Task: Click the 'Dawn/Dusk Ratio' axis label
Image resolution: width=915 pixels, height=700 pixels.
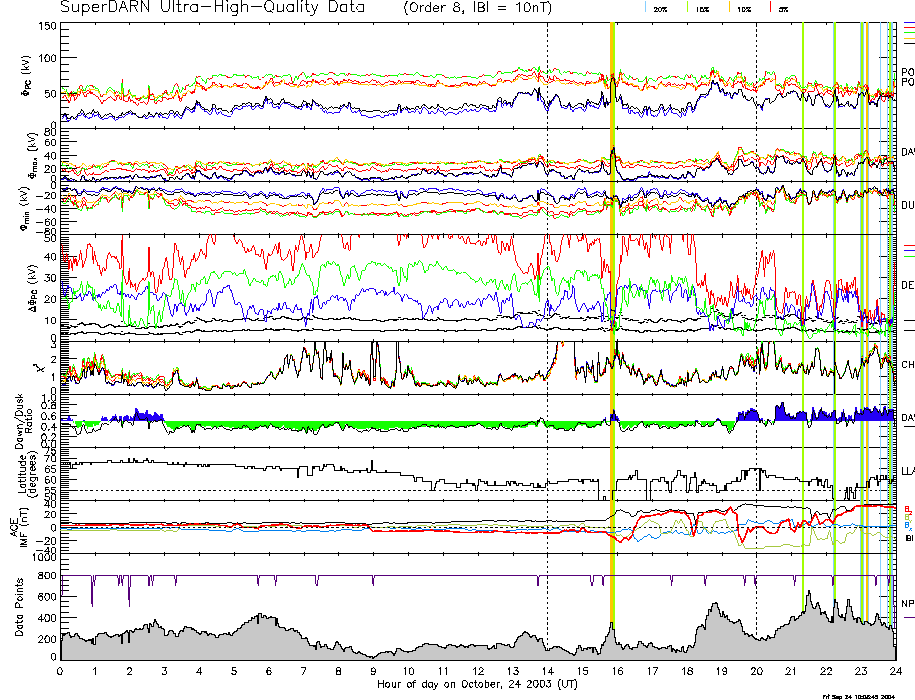Action: coord(25,421)
